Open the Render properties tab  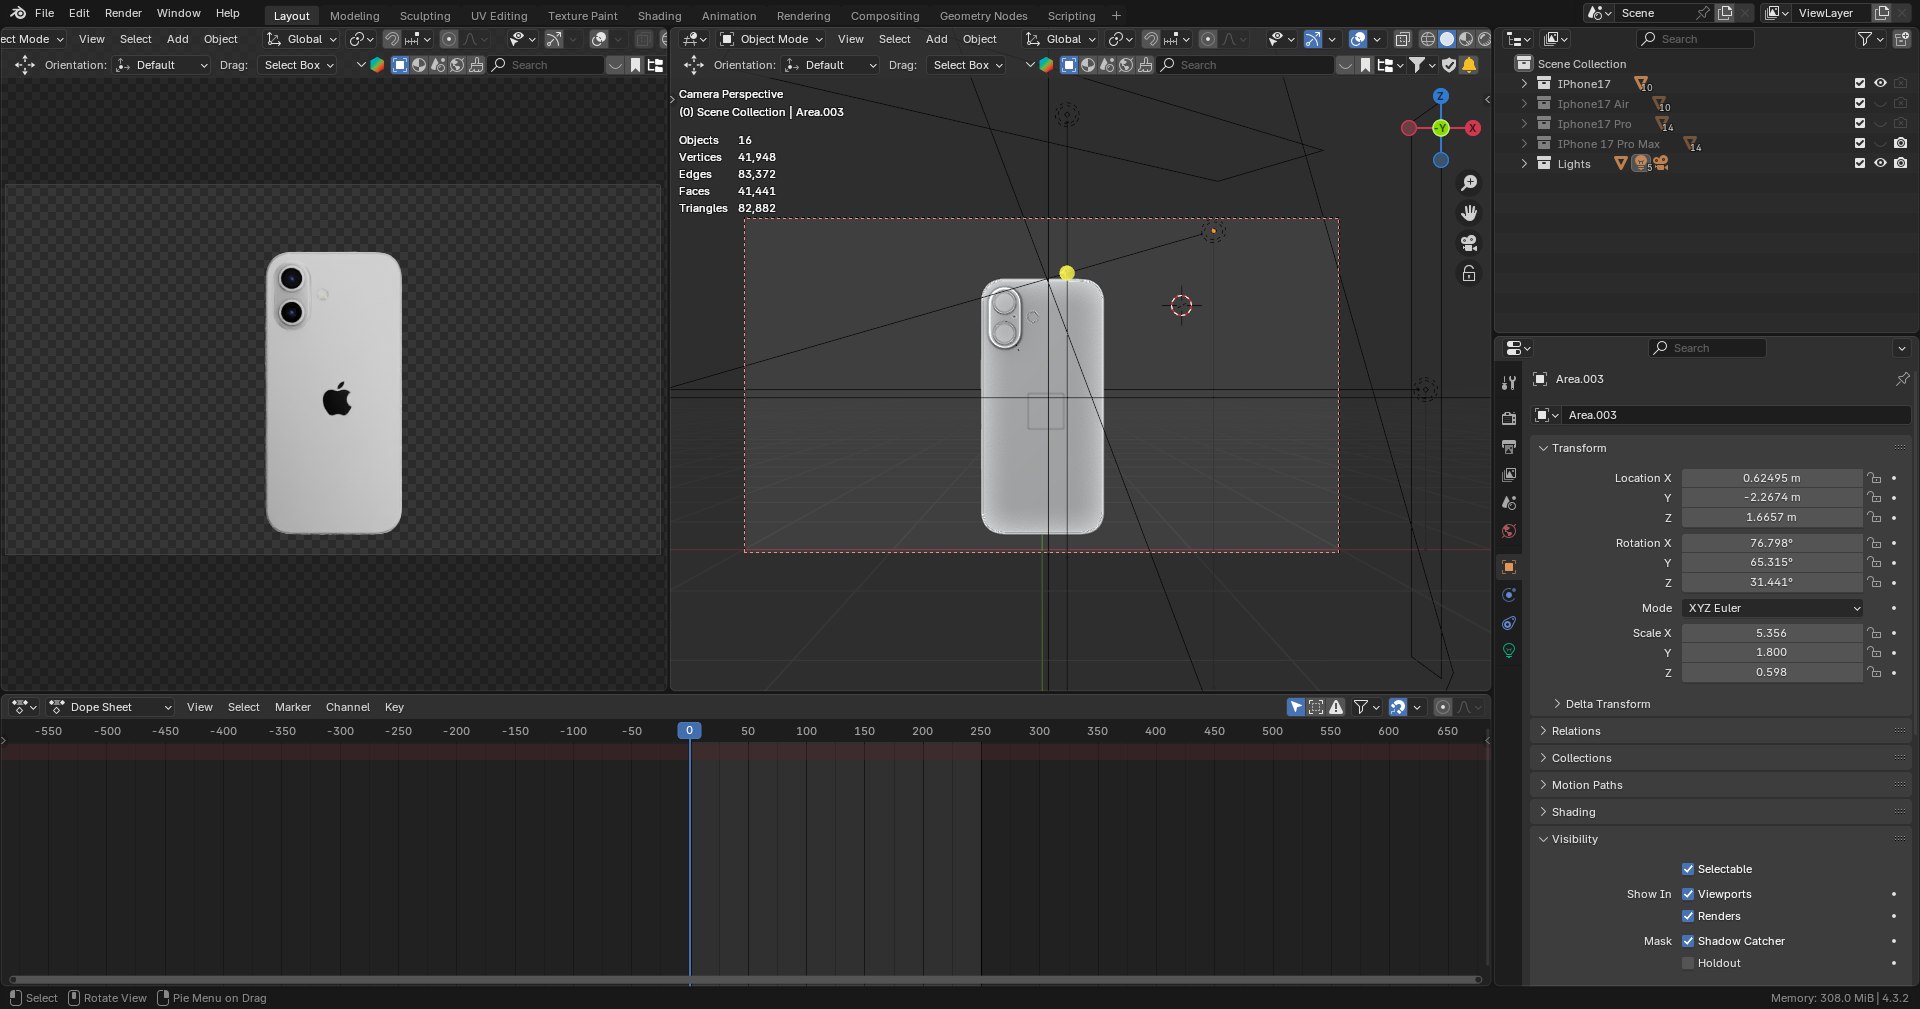[x=1509, y=418]
